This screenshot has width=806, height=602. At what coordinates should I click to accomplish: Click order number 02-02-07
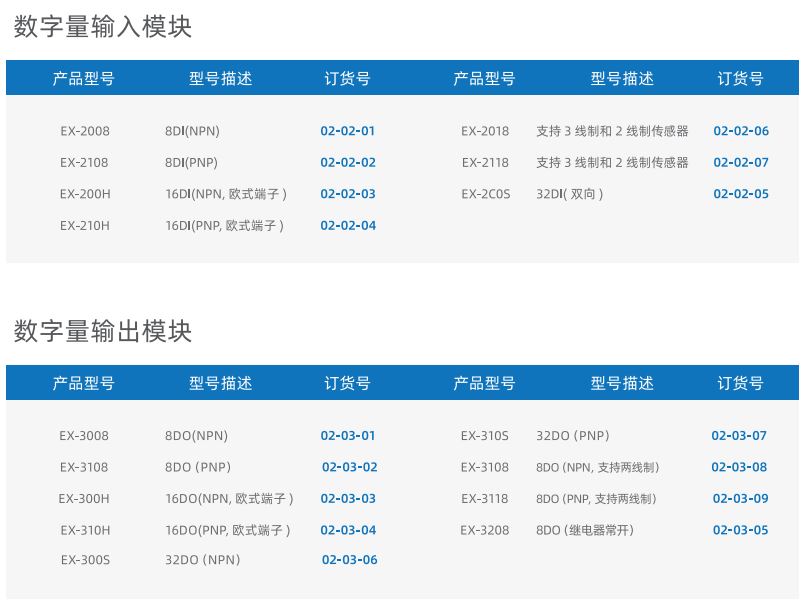pyautogui.click(x=740, y=163)
